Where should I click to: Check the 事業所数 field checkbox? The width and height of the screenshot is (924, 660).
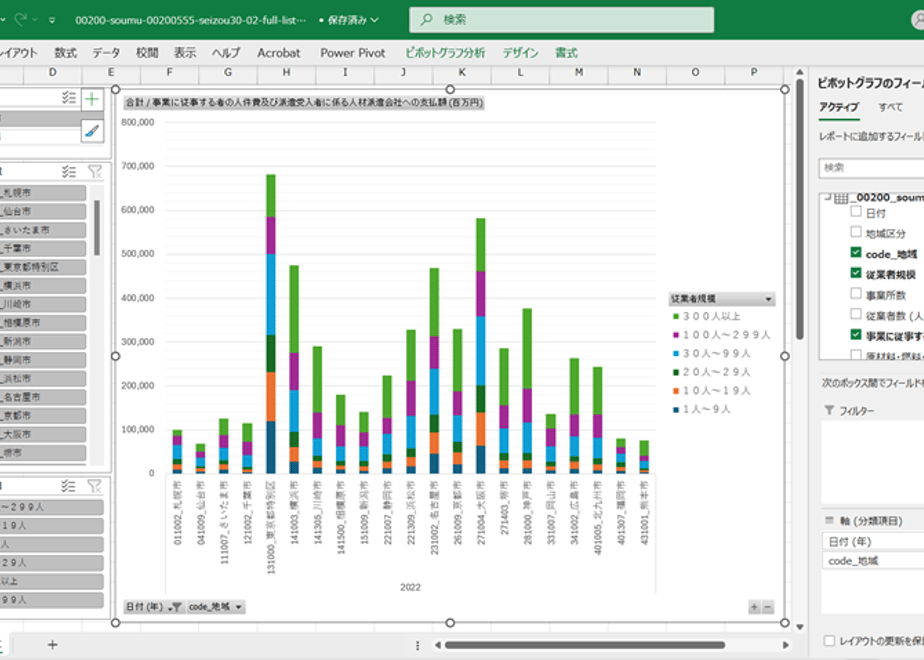pyautogui.click(x=856, y=293)
